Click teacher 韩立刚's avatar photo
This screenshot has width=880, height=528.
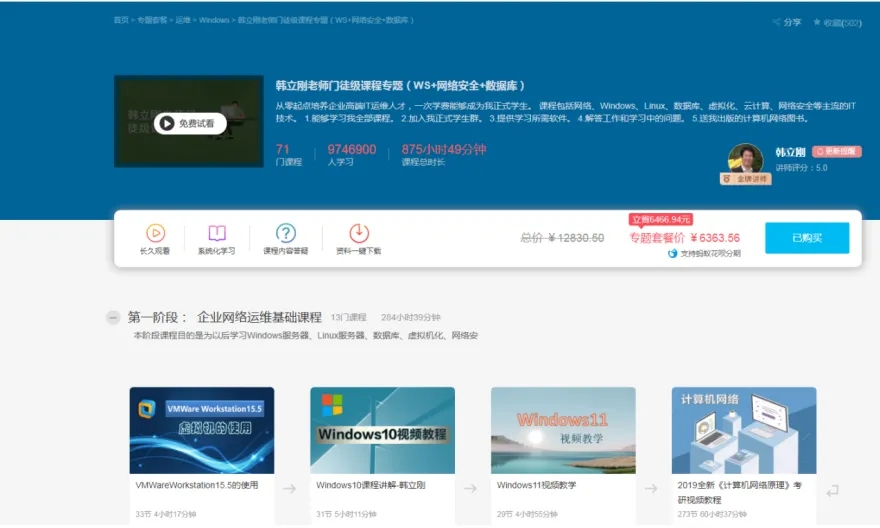(x=745, y=158)
